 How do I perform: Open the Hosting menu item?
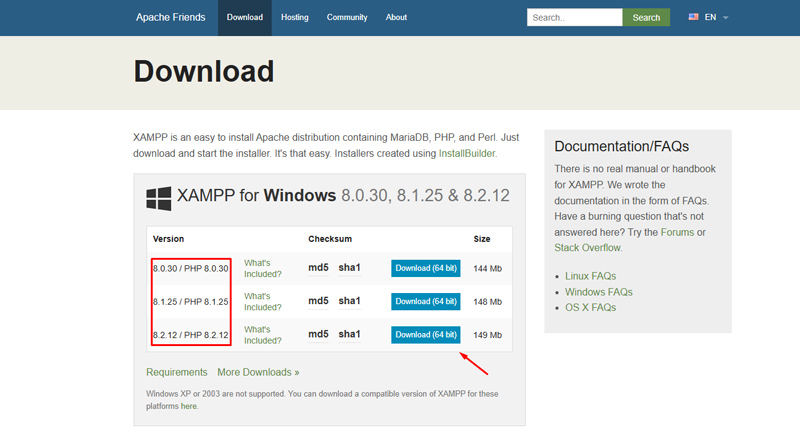click(295, 17)
